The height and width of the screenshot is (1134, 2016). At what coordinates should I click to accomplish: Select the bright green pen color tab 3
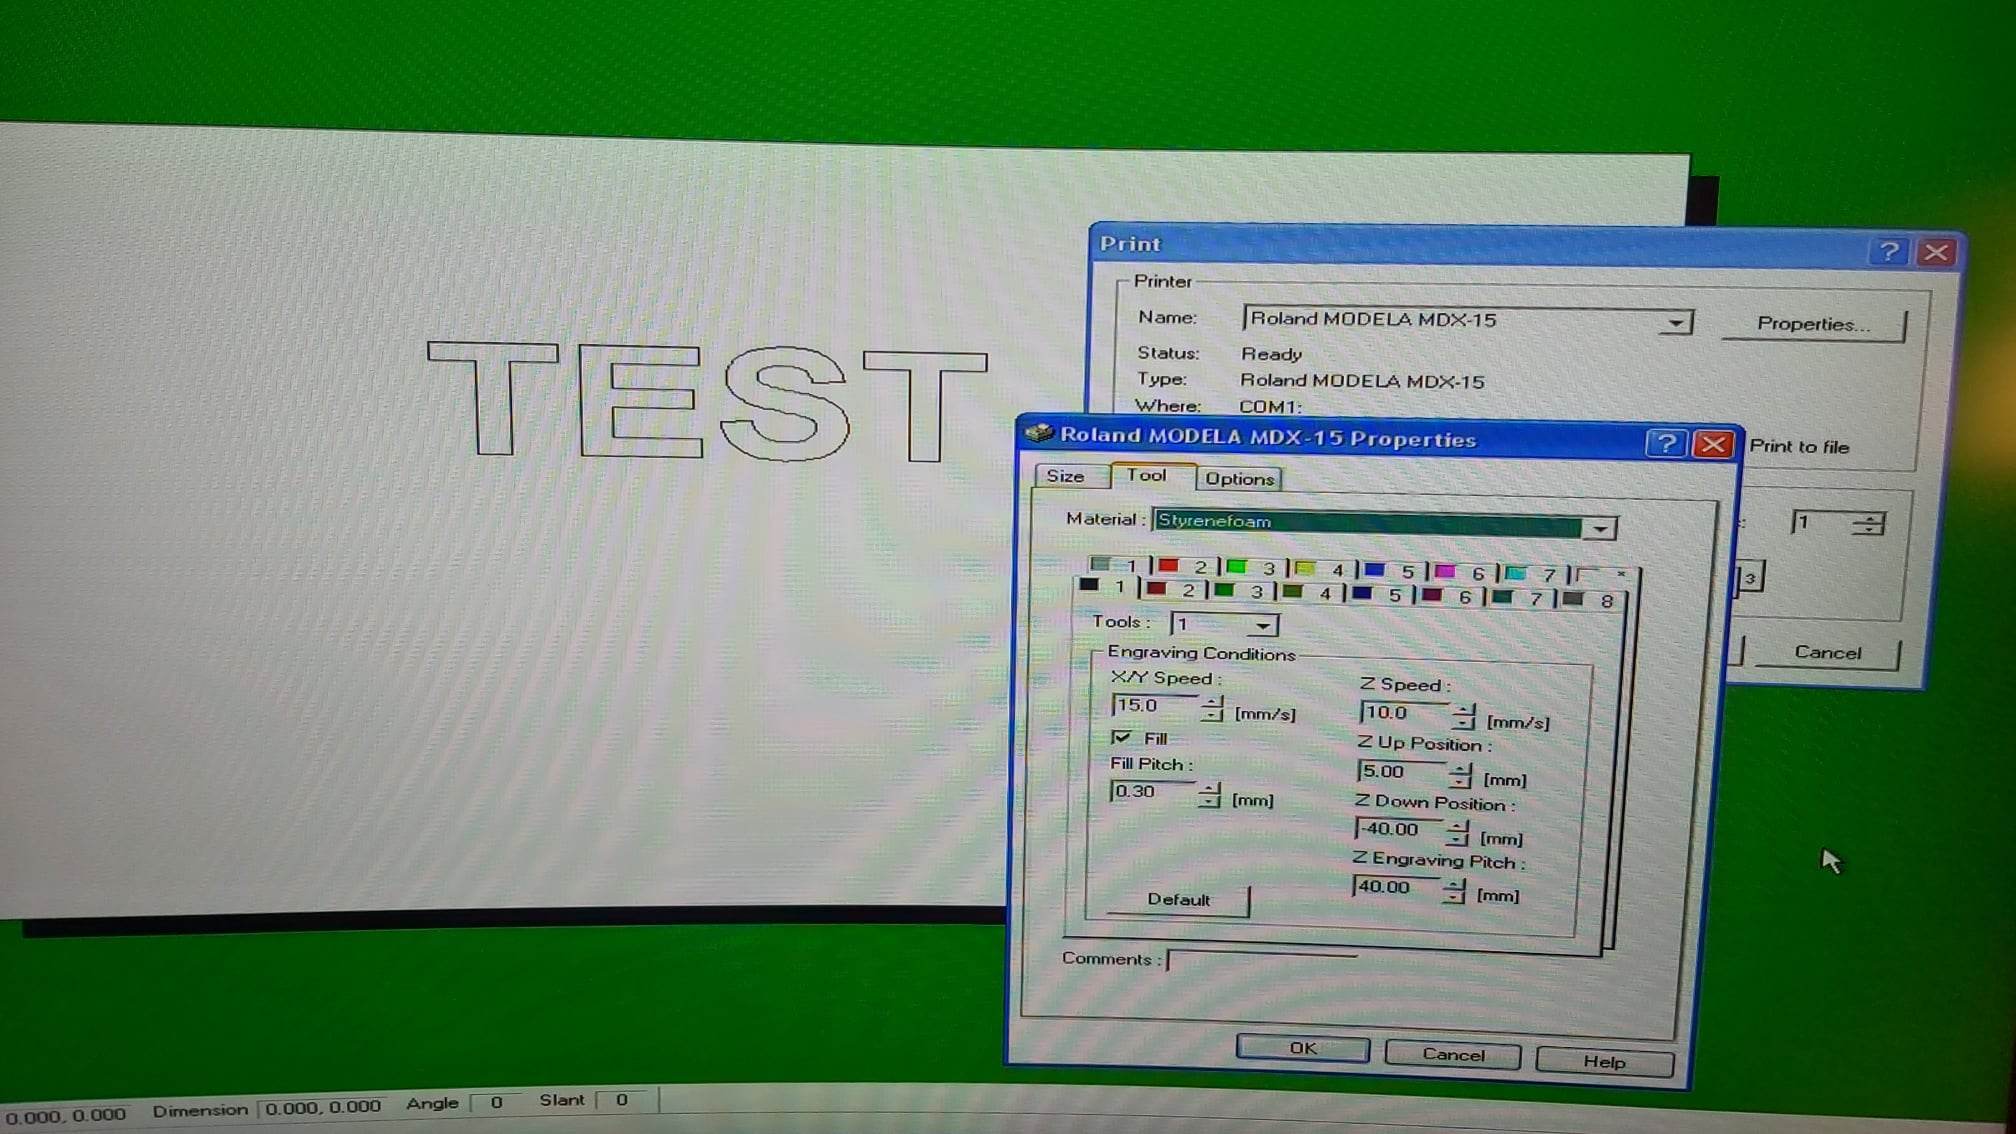pos(1251,568)
